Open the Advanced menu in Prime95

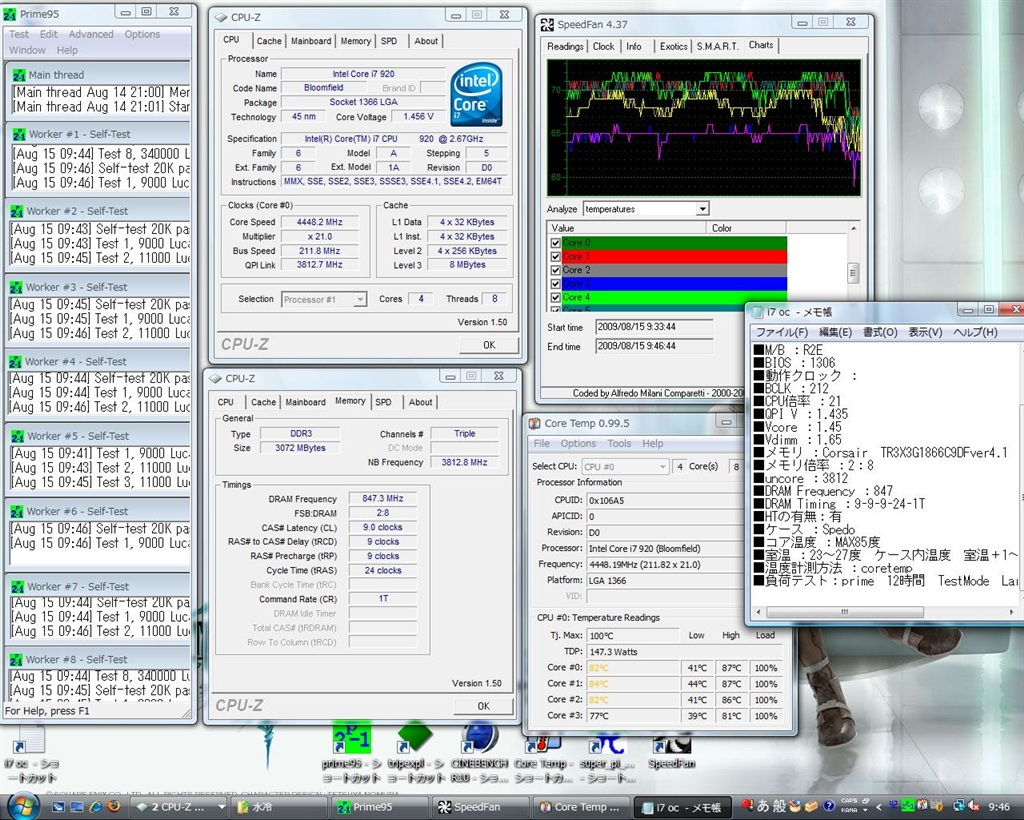[91, 34]
